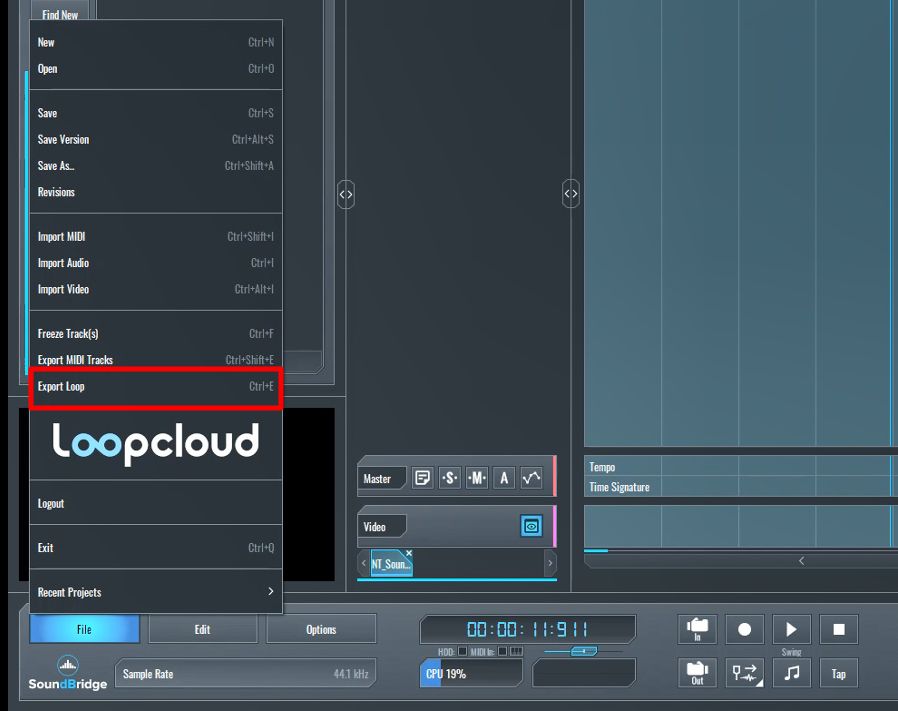Start playback with the Play button
The image size is (898, 711).
pos(791,629)
